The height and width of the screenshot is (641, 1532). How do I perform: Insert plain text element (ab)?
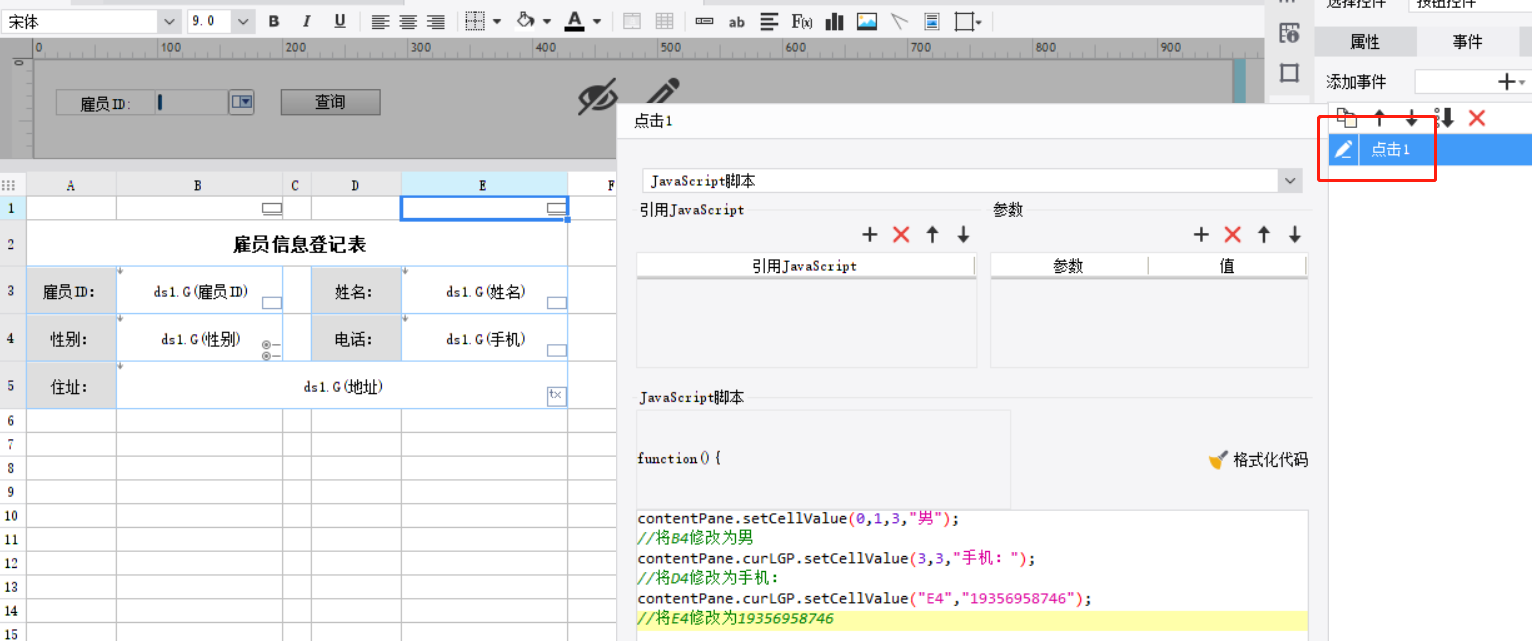pyautogui.click(x=737, y=21)
